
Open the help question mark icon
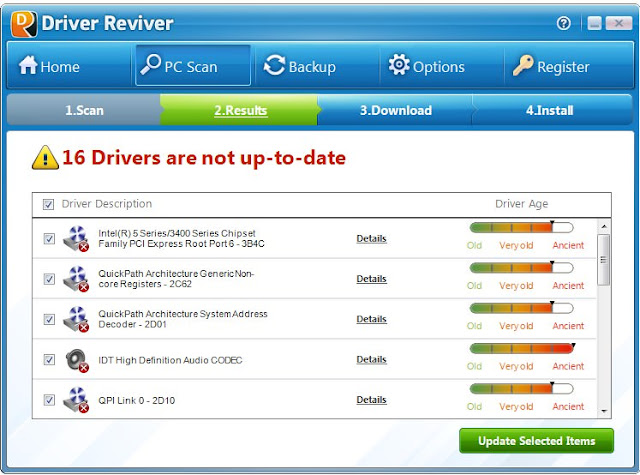(564, 23)
